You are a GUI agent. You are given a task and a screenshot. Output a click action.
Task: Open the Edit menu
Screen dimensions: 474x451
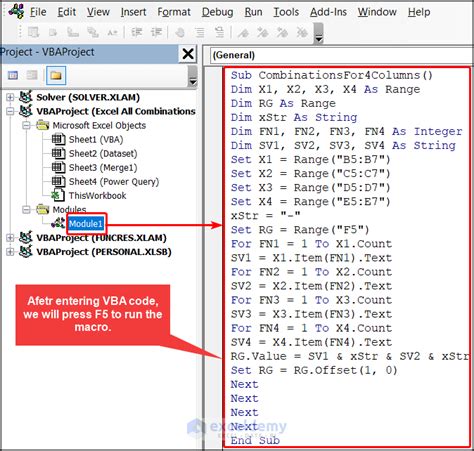pos(67,12)
